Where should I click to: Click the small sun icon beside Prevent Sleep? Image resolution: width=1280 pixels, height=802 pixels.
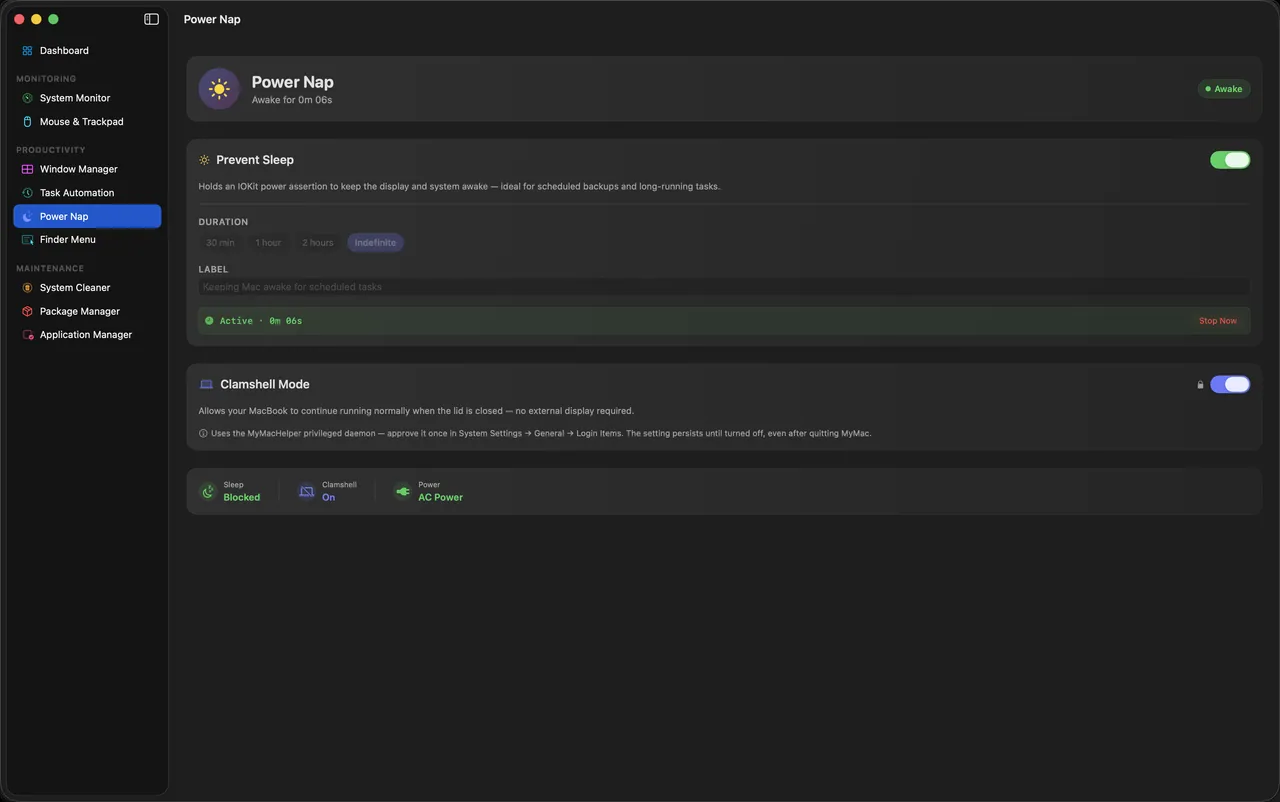tap(204, 160)
